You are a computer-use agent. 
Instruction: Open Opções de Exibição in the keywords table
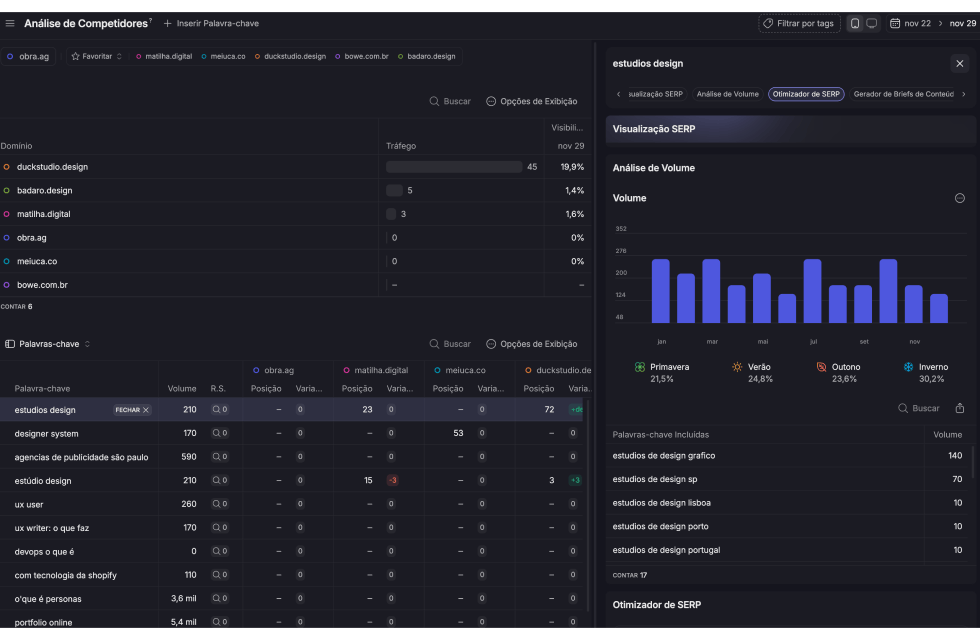(x=531, y=344)
